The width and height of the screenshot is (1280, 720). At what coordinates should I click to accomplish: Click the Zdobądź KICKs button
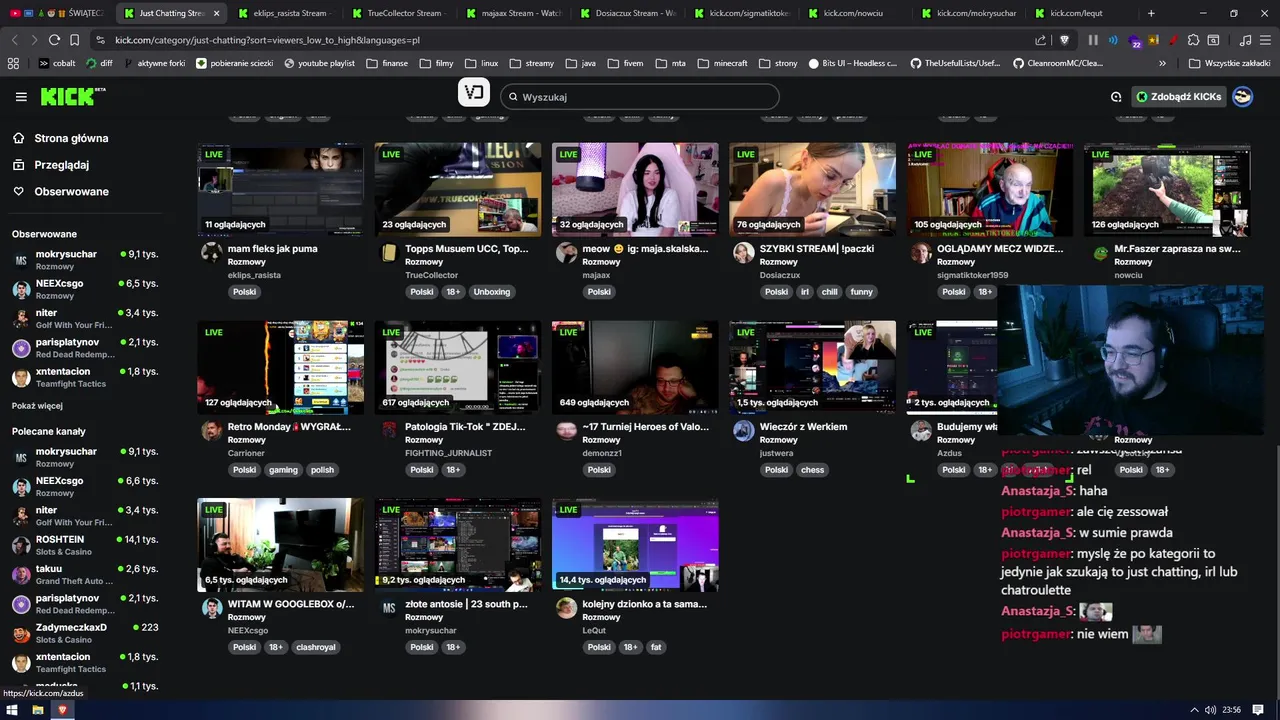[x=1178, y=97]
